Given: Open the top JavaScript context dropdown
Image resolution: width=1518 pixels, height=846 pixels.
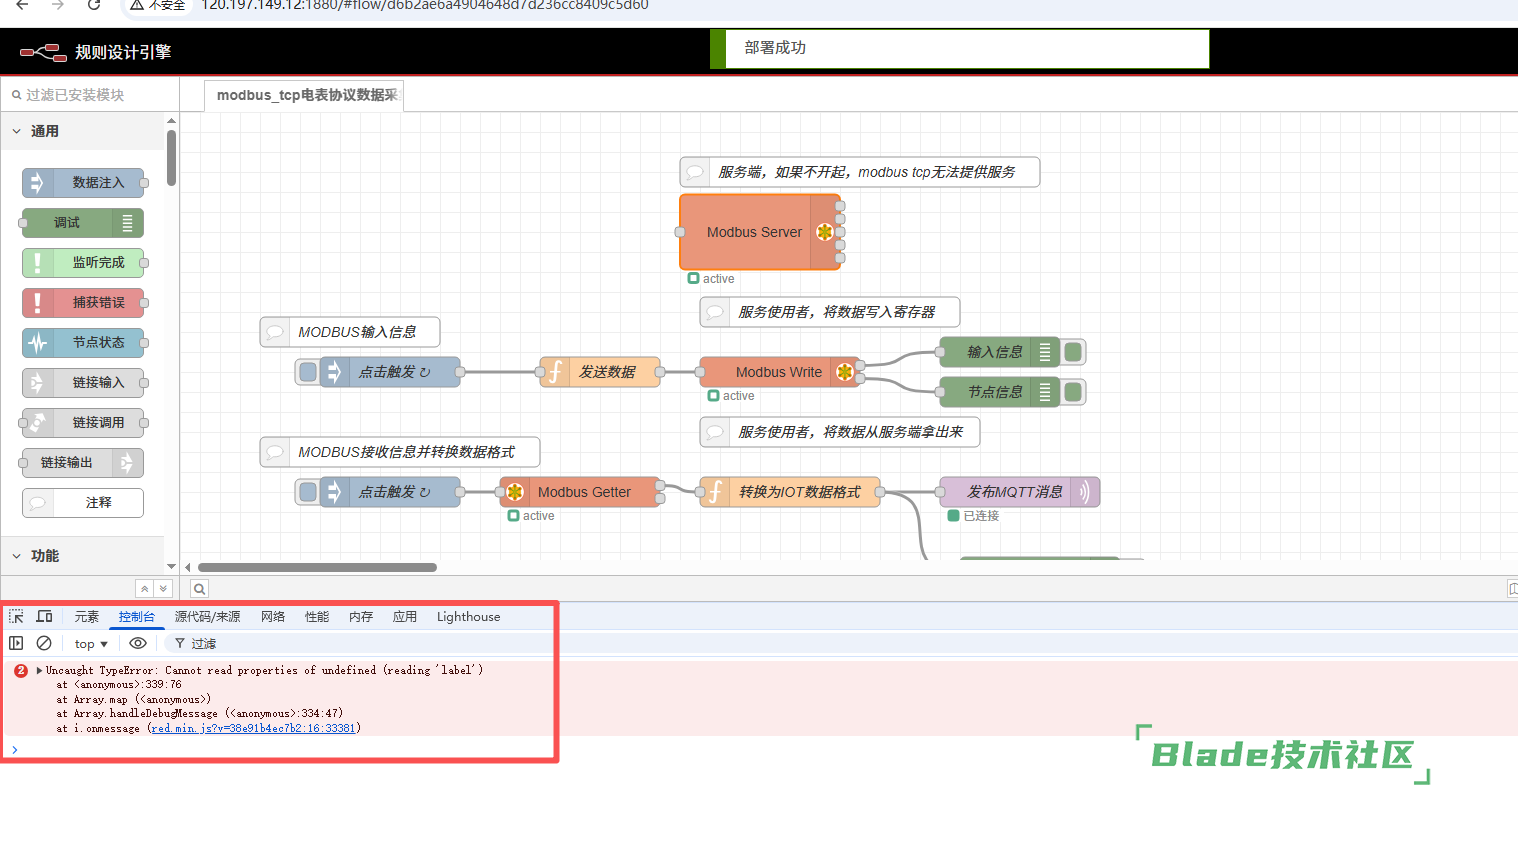Looking at the screenshot, I should (90, 644).
